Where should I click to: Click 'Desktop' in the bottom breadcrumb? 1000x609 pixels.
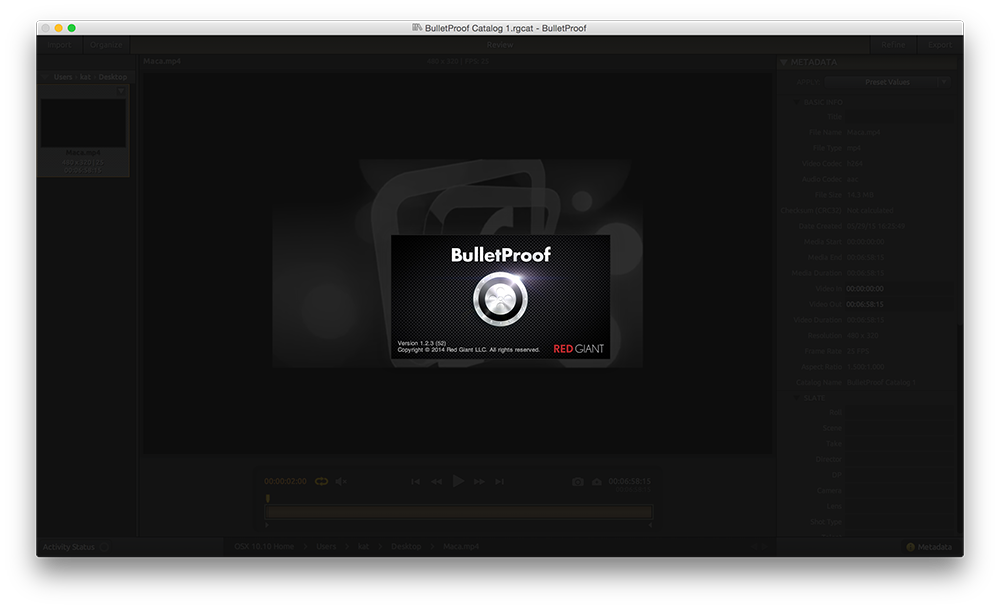click(x=406, y=547)
